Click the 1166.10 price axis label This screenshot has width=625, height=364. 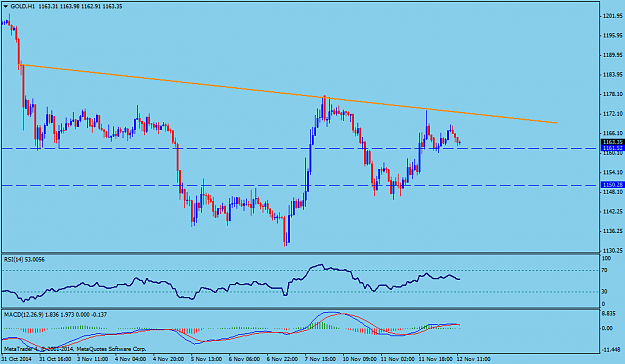pyautogui.click(x=613, y=133)
